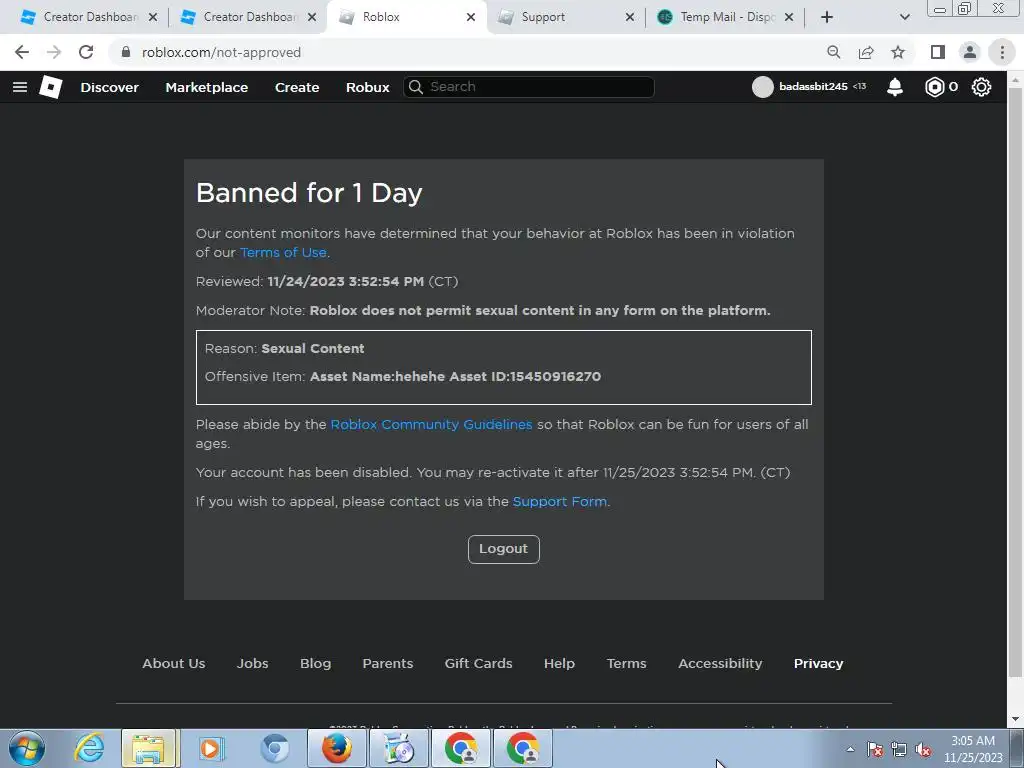Open the Support Form link

(560, 502)
